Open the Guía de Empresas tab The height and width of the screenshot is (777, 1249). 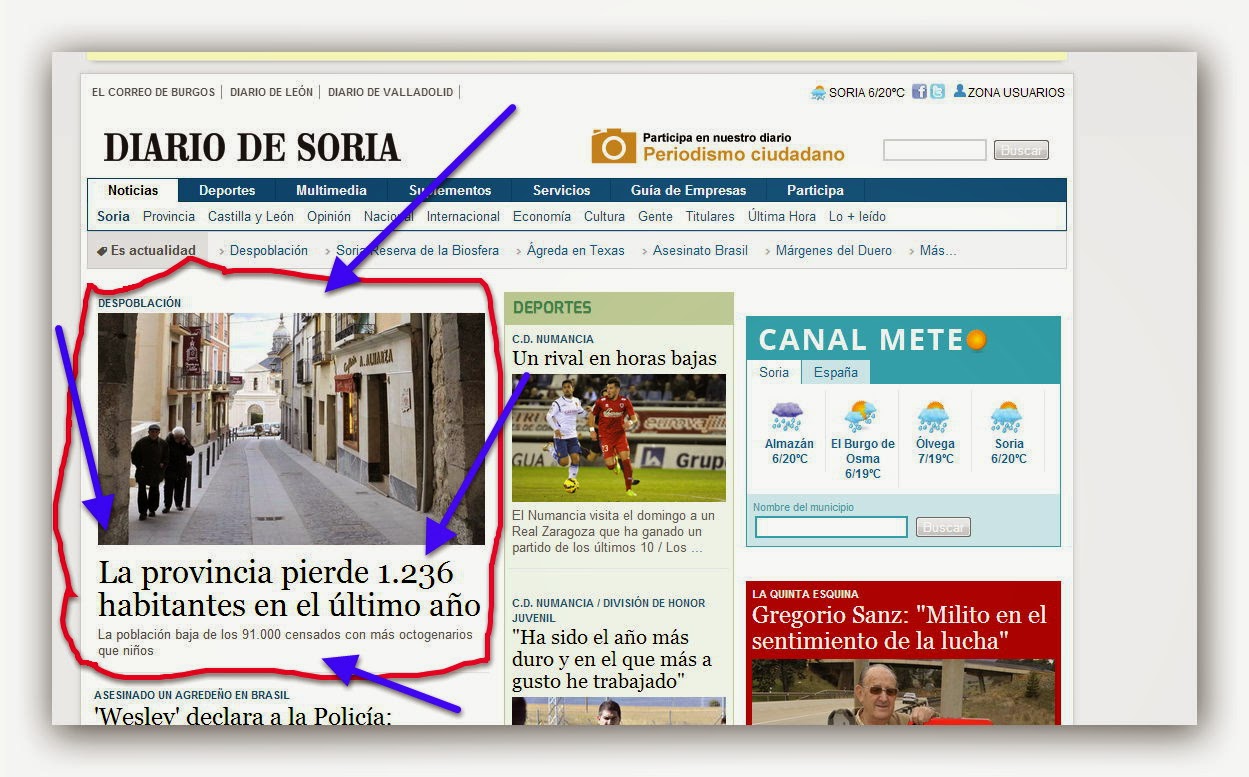[688, 190]
